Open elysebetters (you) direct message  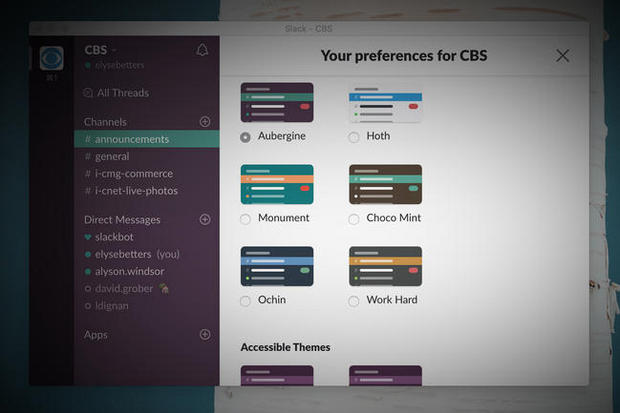pos(147,254)
